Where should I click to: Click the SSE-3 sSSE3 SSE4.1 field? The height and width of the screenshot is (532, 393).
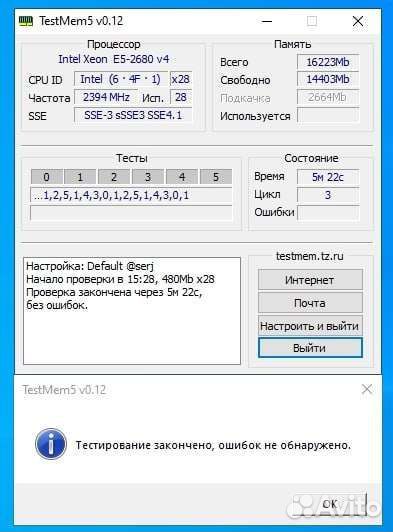tap(133, 115)
